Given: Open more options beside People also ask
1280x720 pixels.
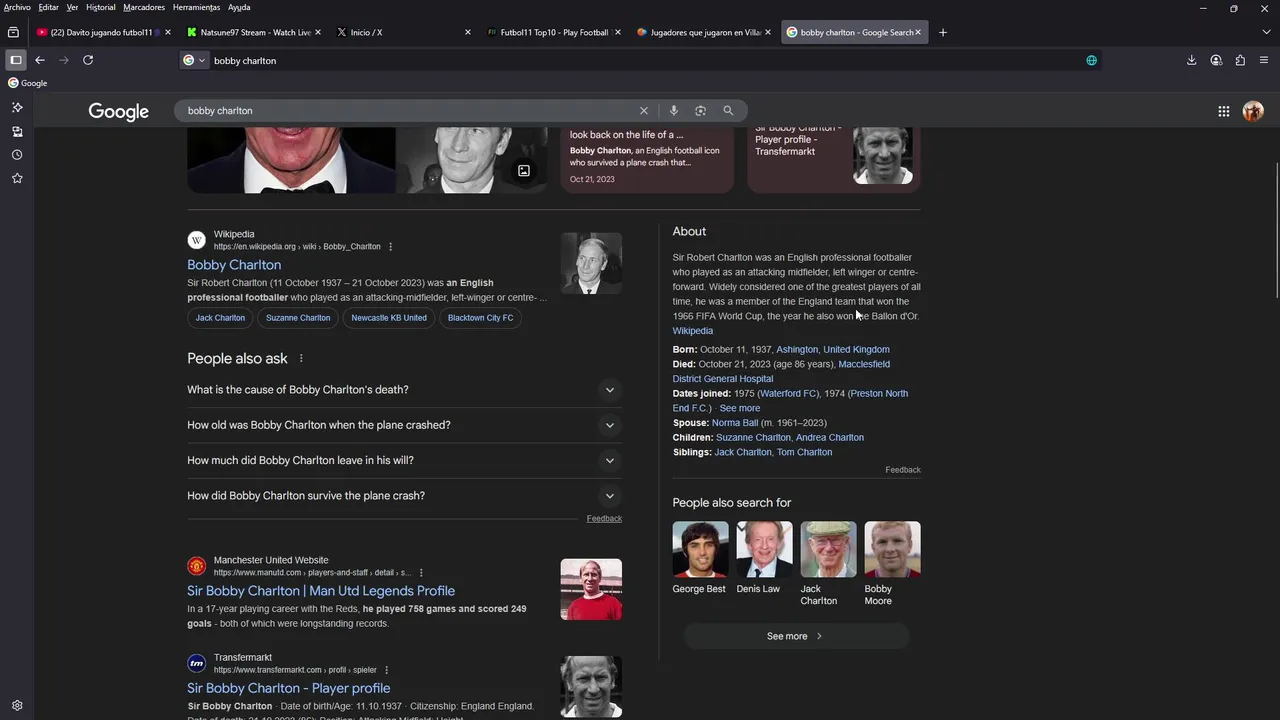Looking at the screenshot, I should tap(301, 359).
